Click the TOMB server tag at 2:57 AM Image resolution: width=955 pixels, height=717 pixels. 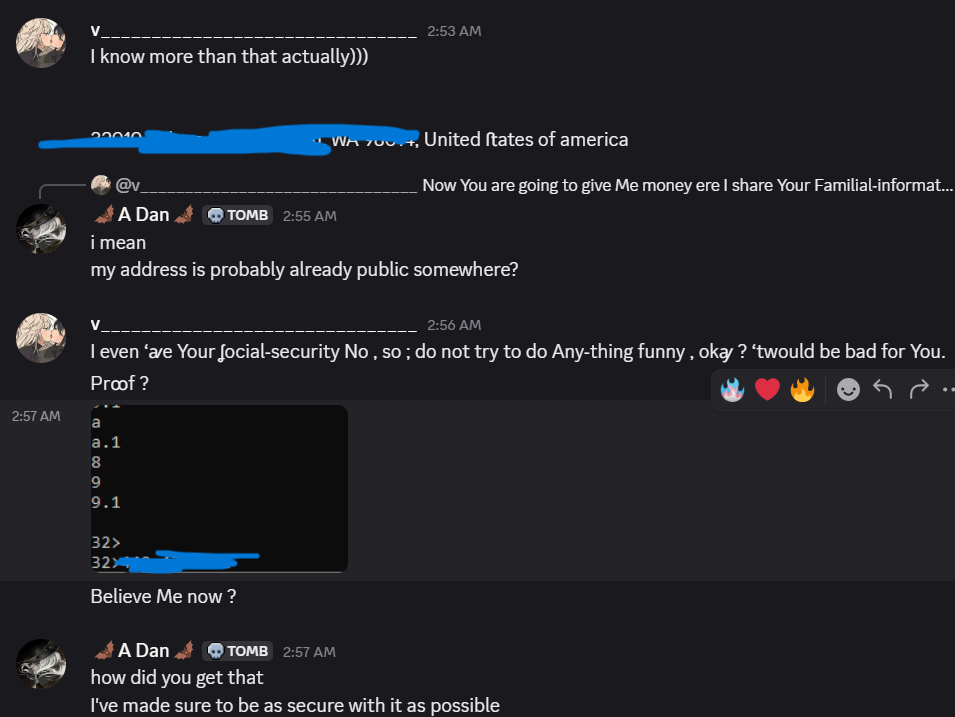(x=237, y=651)
